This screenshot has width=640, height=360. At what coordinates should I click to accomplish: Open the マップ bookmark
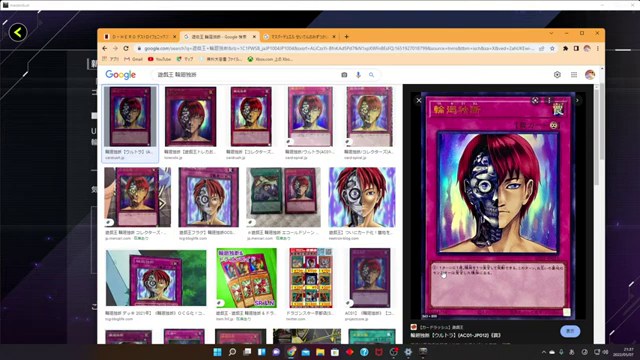(185, 59)
